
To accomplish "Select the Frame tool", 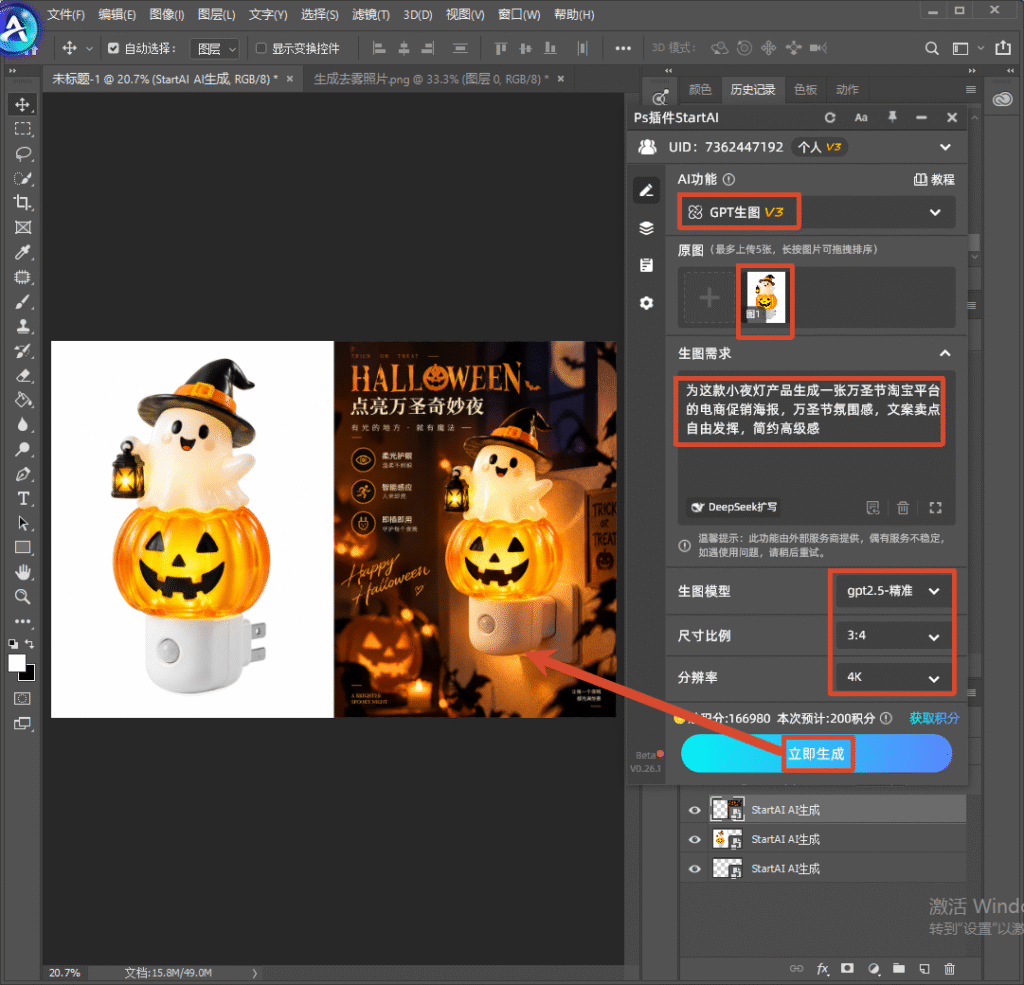I will tap(23, 227).
